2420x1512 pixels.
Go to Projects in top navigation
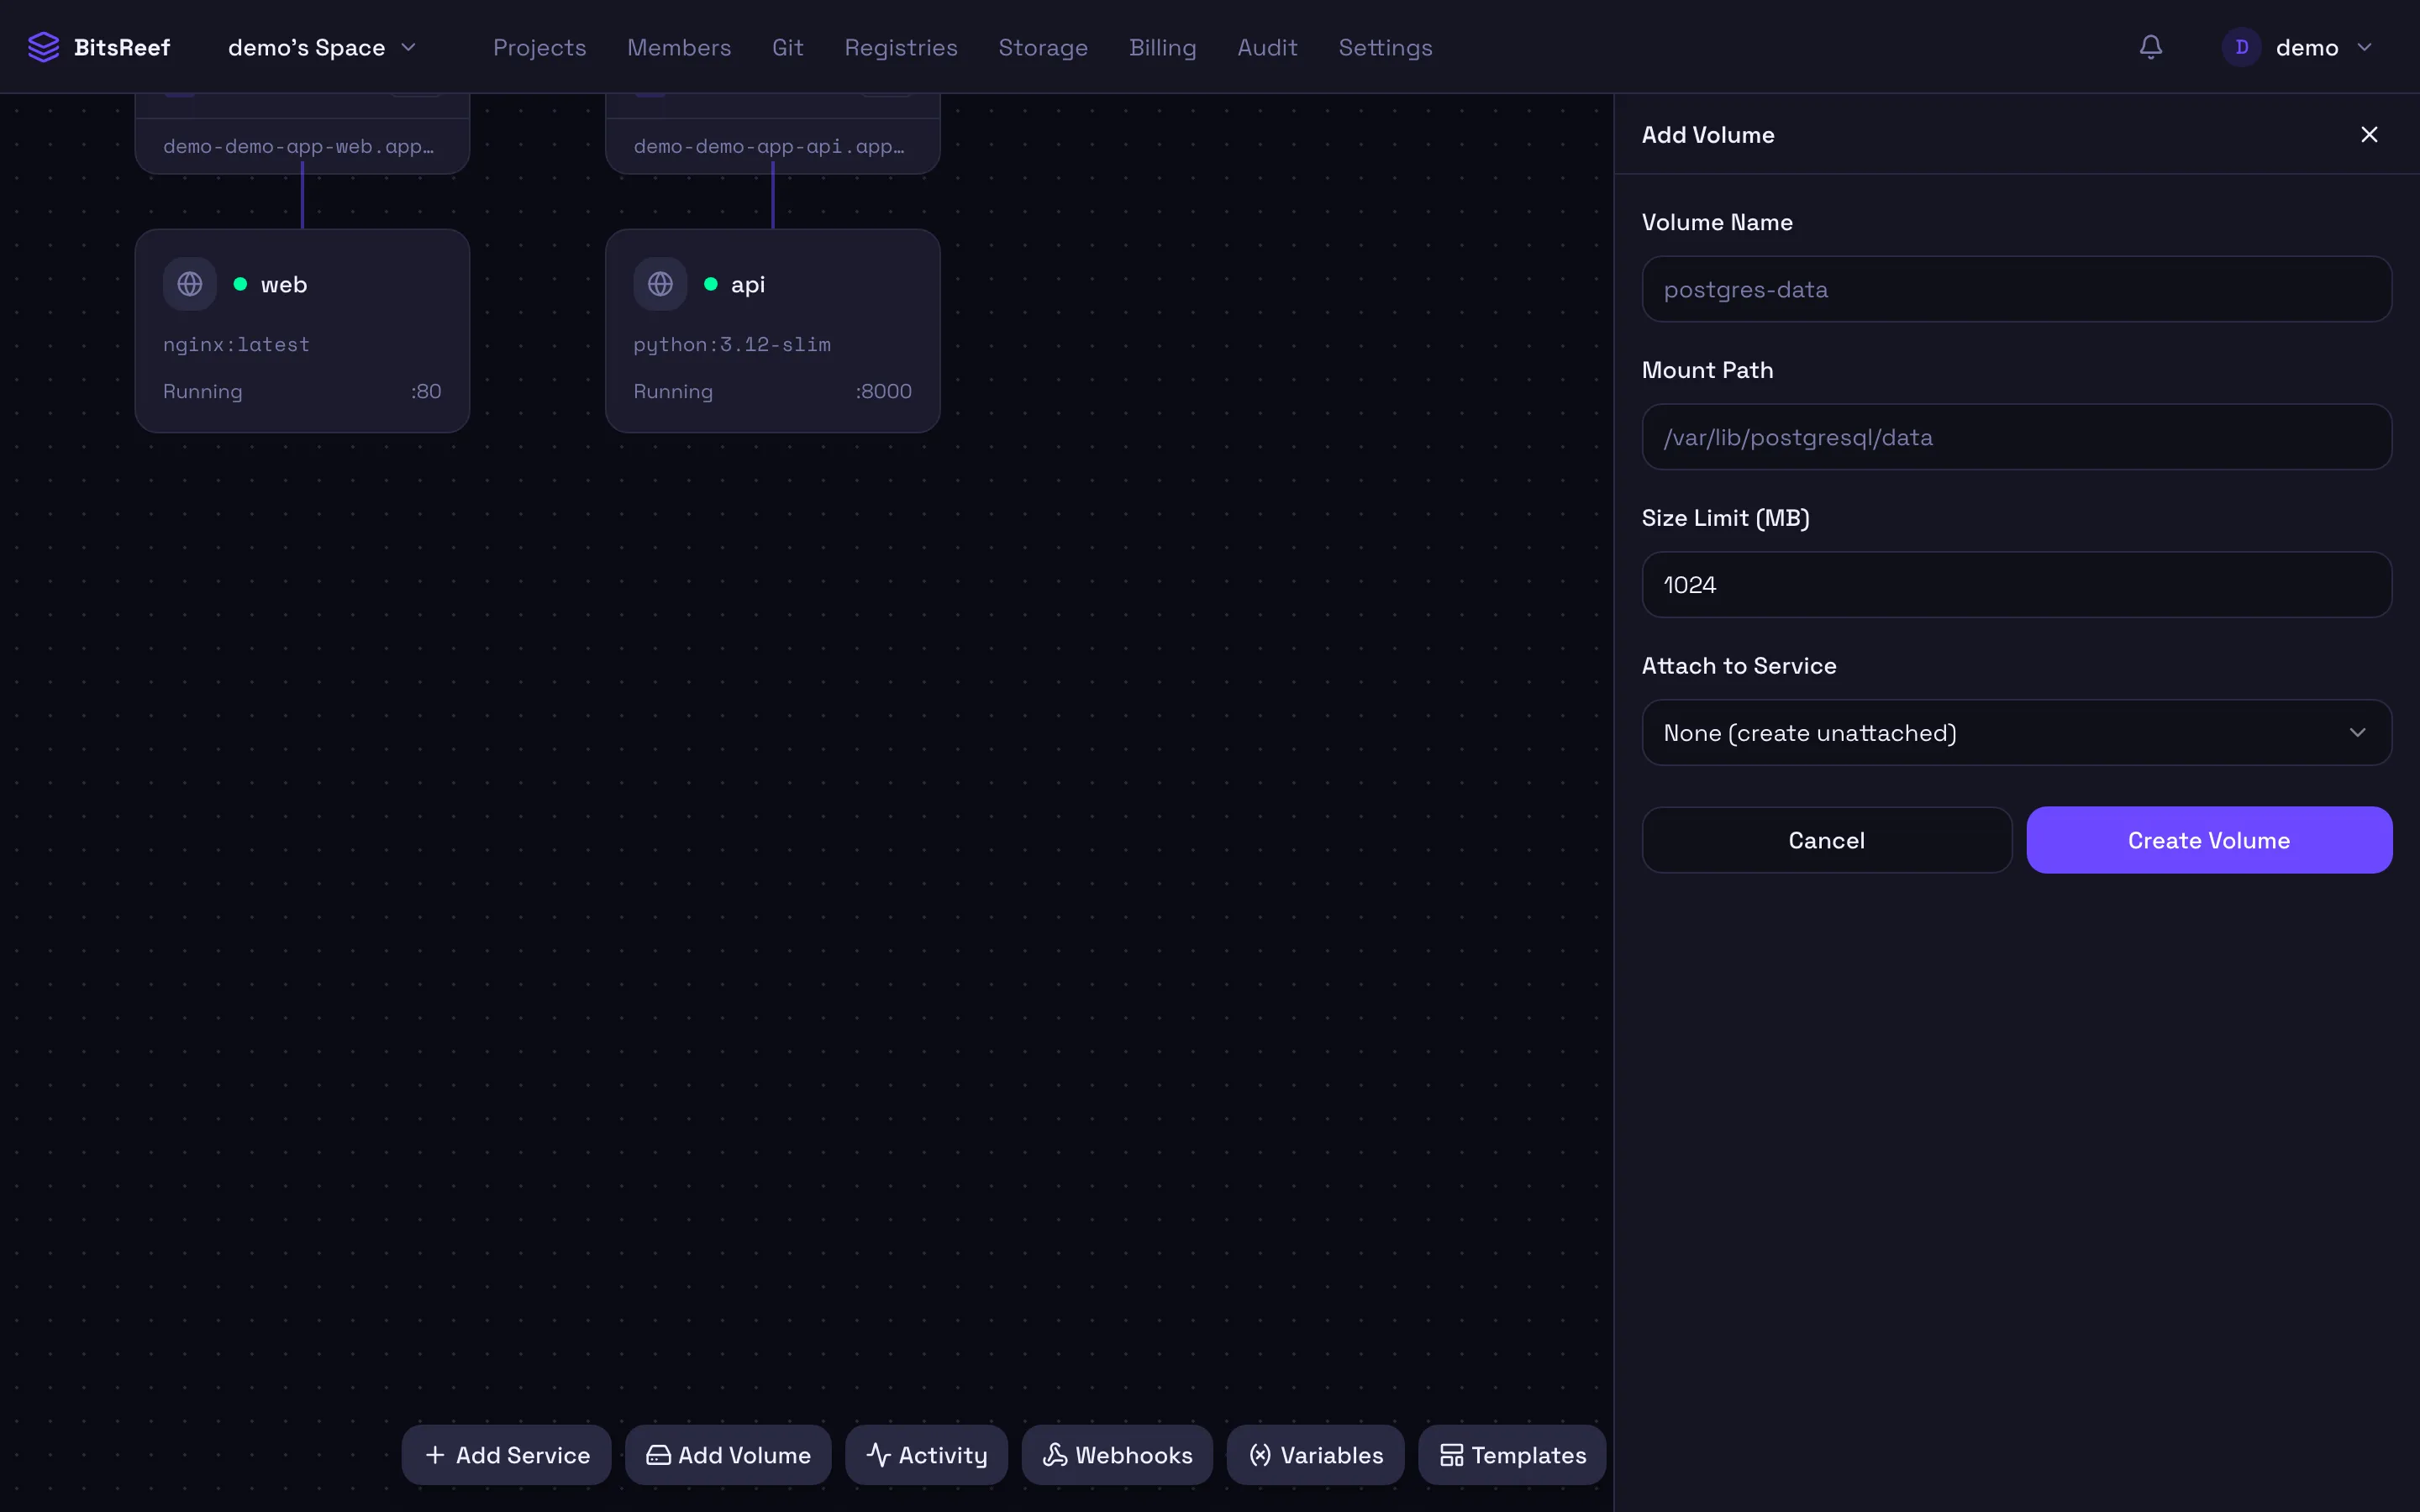(x=539, y=47)
